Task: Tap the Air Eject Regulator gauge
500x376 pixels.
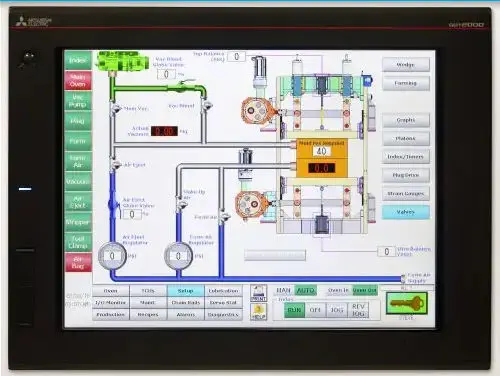Action: tap(112, 256)
